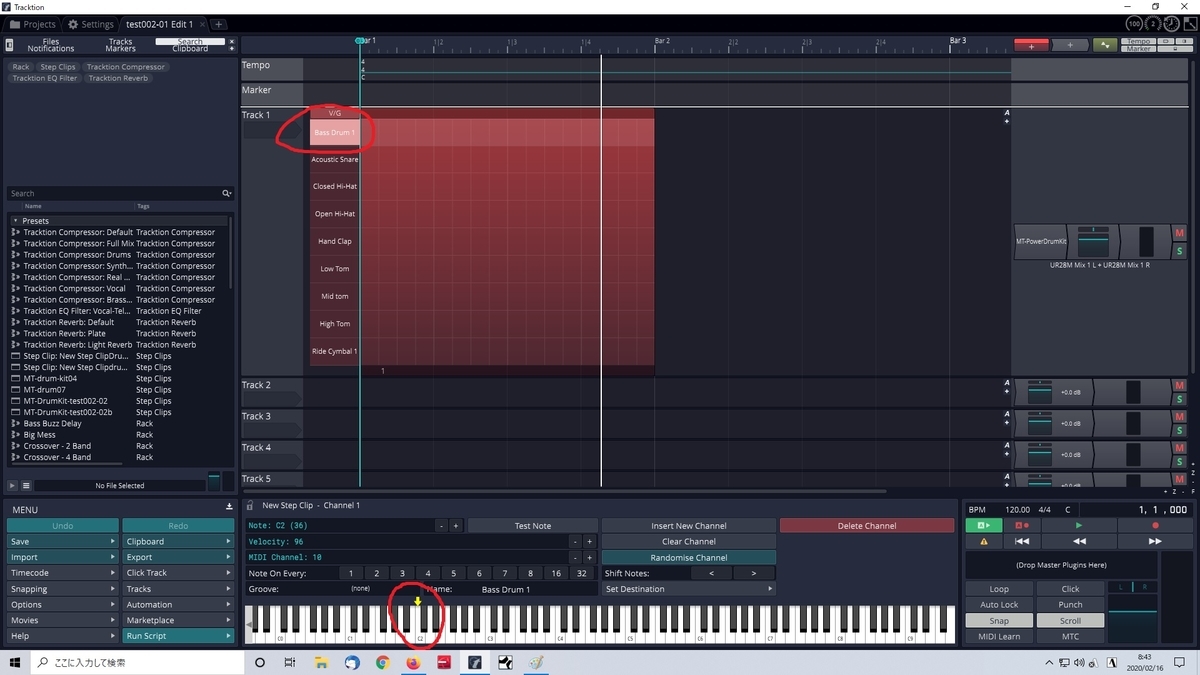1200x675 pixels.
Task: Toggle the Punch button
Action: 1071,604
